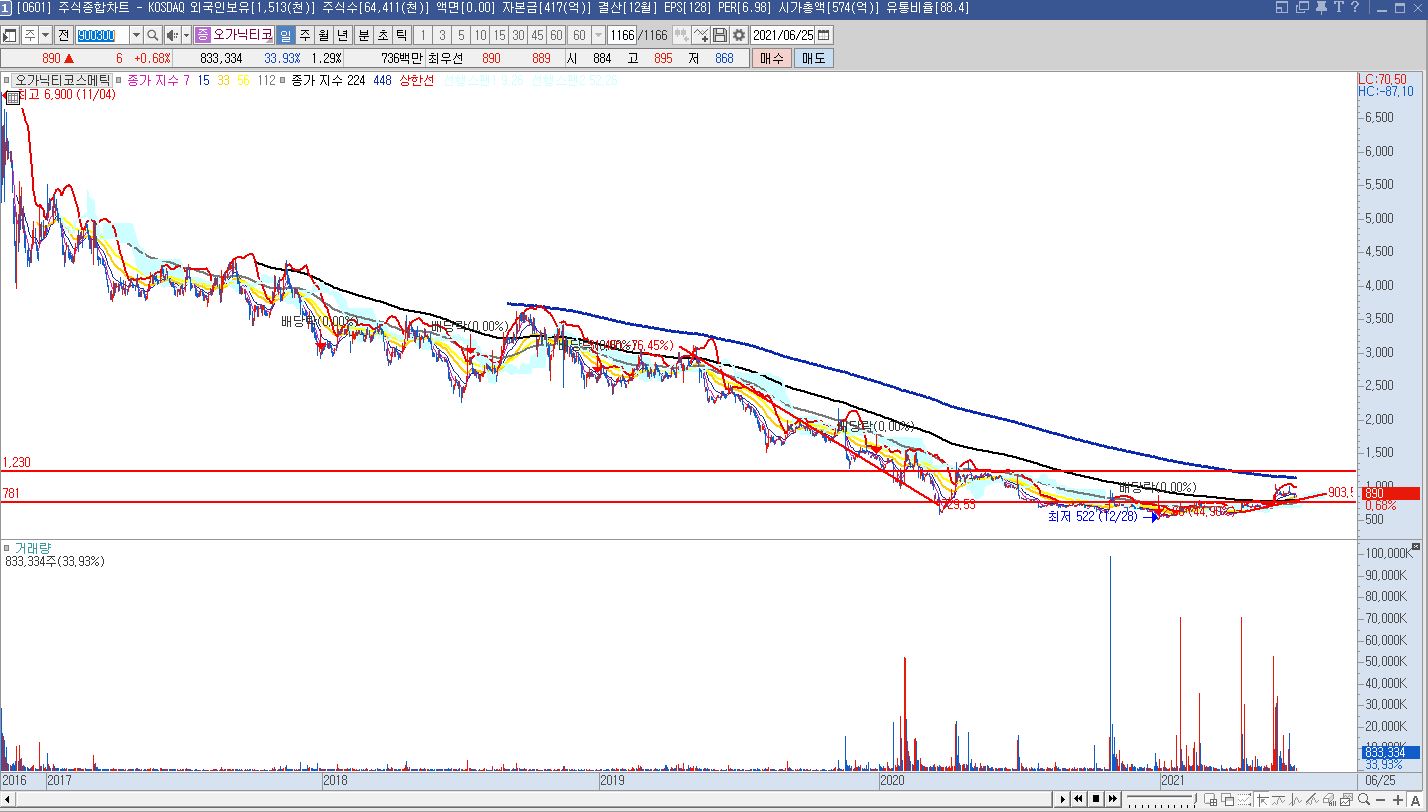Click the 오가닉티코 stock name box
Screen dimensions: 1428x812
click(243, 35)
